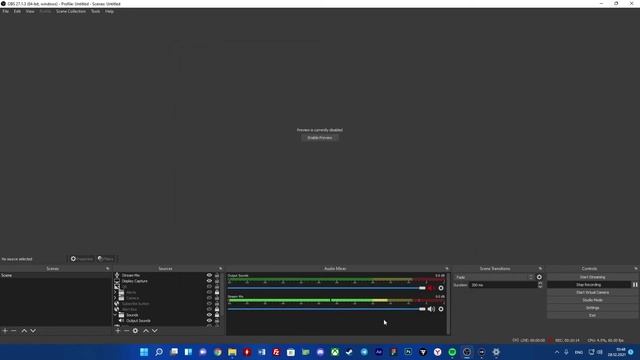This screenshot has width=640, height=360.
Task: Click Audio Mixer vertical scrollbar
Action: 448,304
